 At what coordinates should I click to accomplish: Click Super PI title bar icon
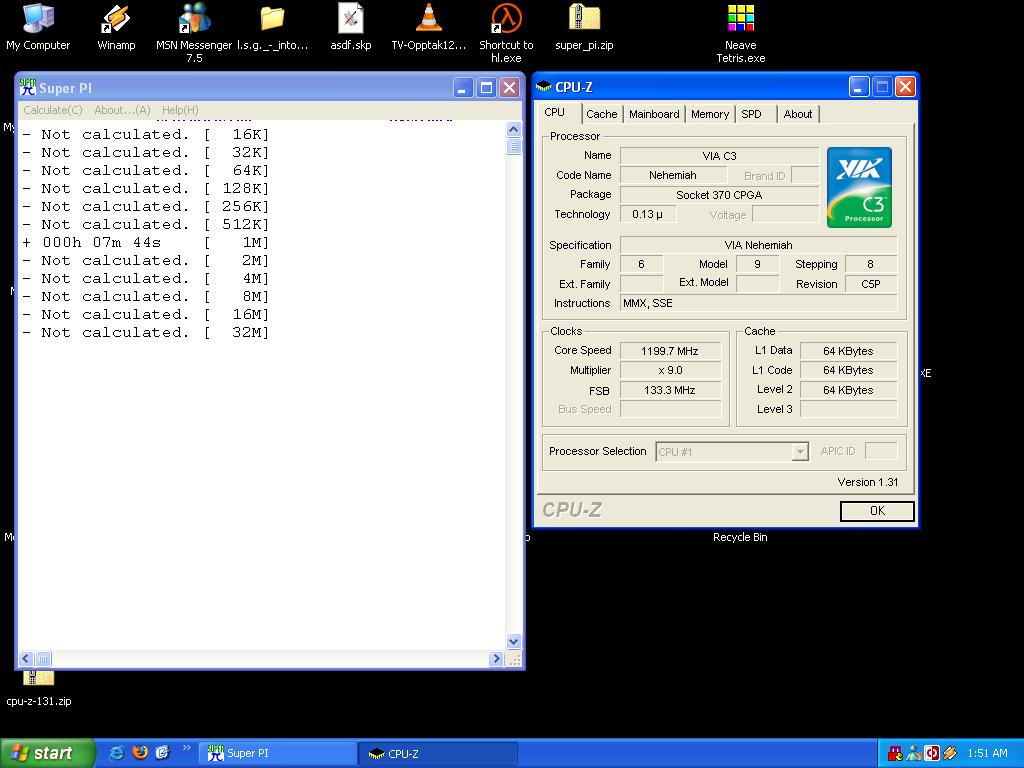point(27,88)
